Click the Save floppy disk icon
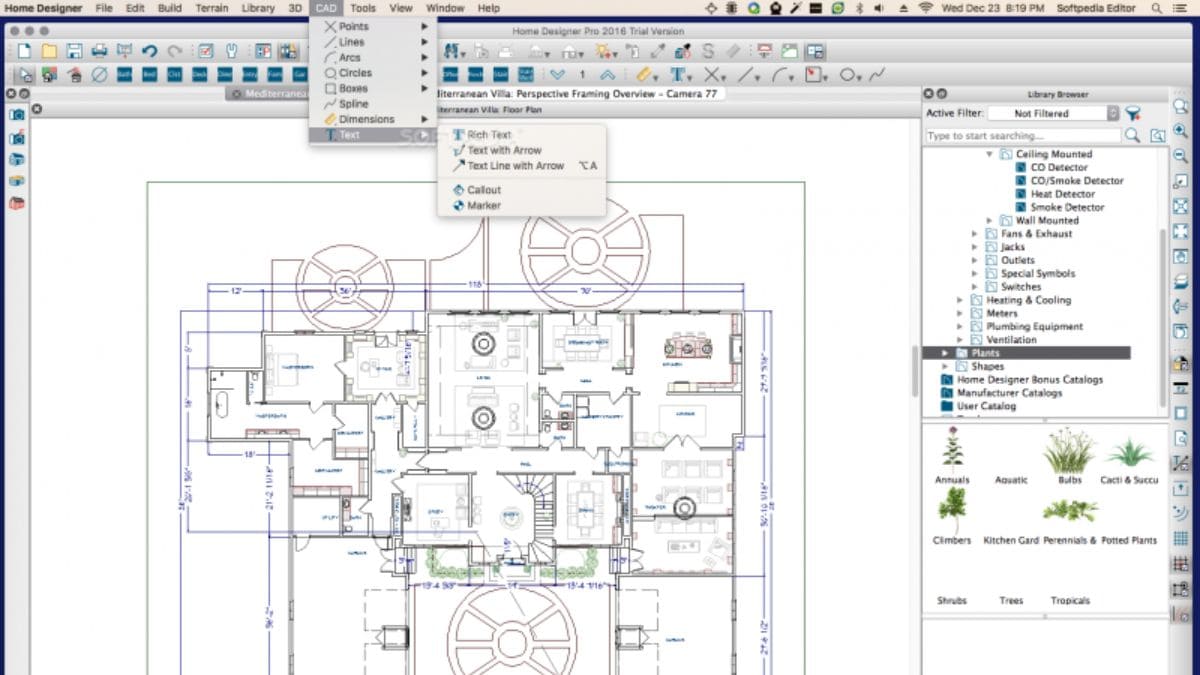This screenshot has height=675, width=1200. pos(75,51)
